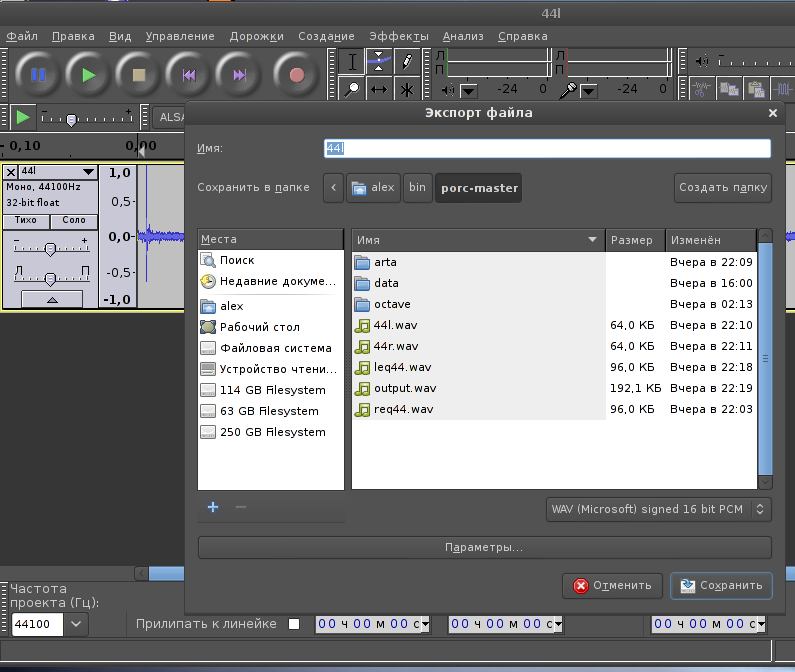Open the output meter dropdown arrow
Viewport: 795px width, 672px height.
coord(468,91)
